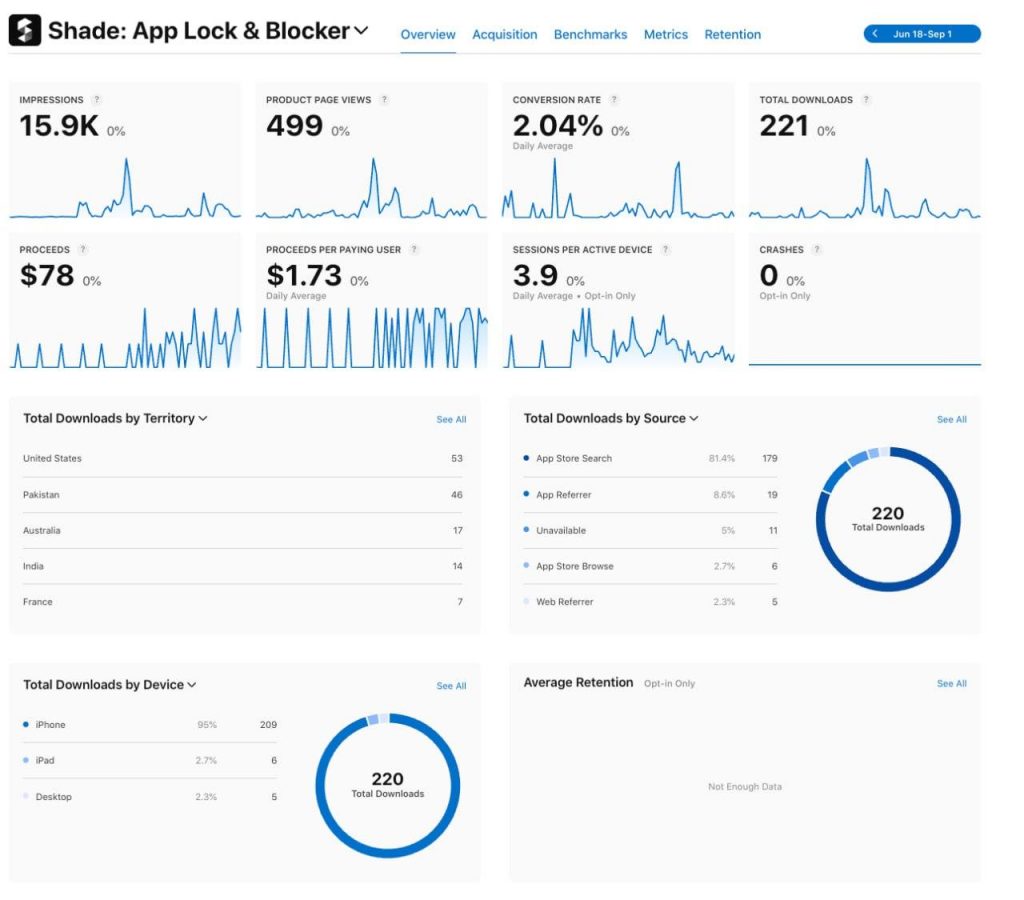Select the iPad legend dot
Viewport: 1024px width, 900px height.
click(x=25, y=760)
